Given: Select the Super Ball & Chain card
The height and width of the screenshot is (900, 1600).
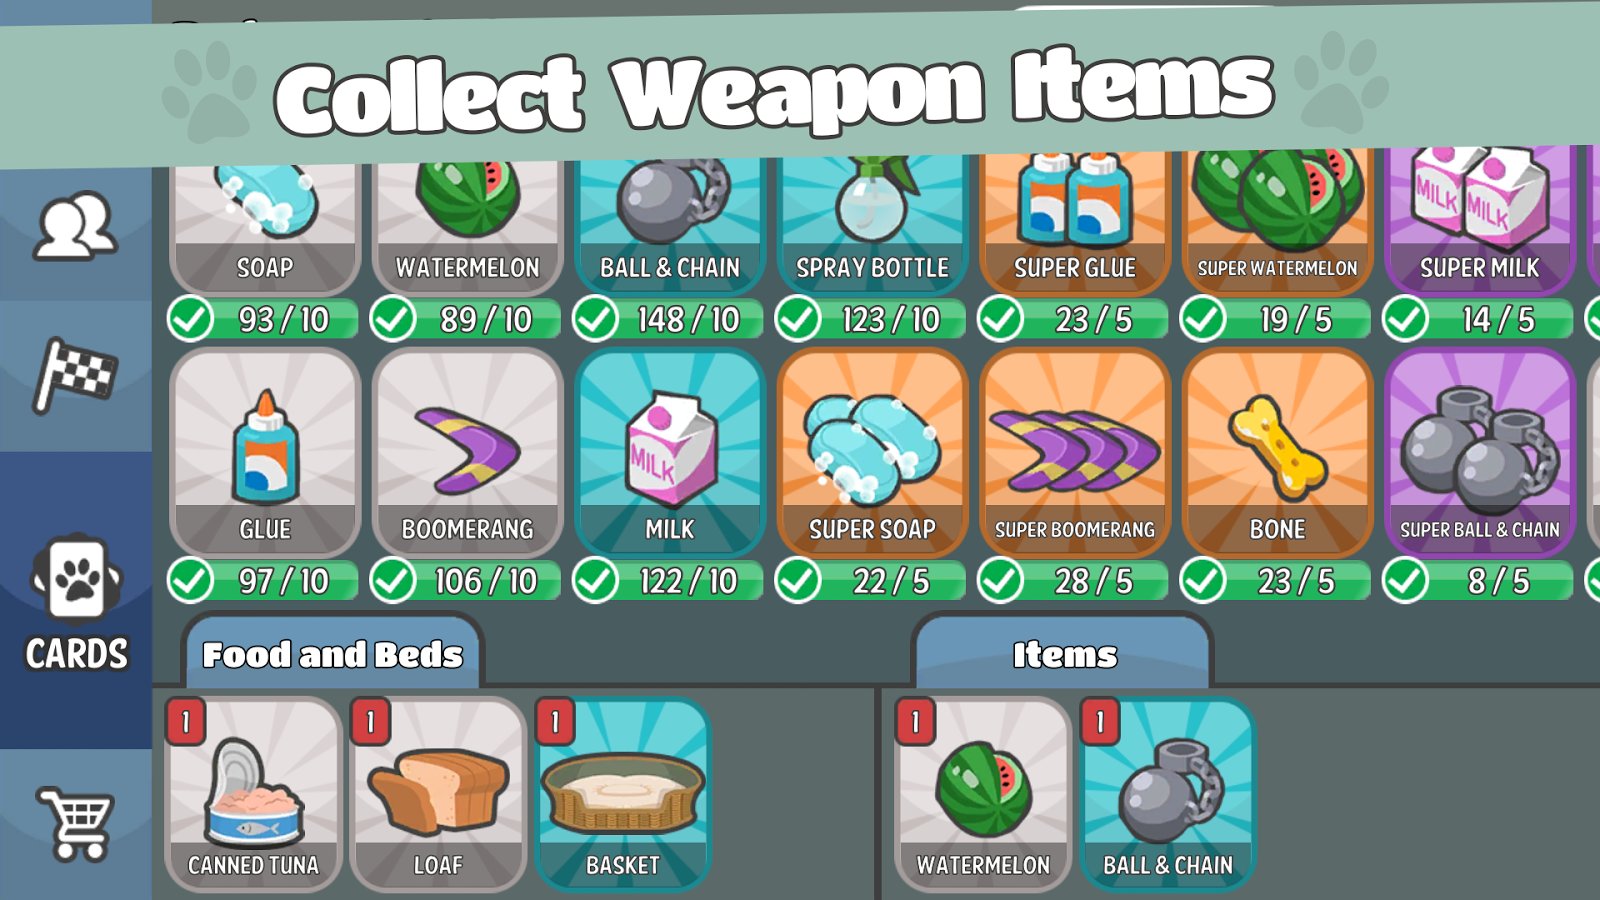Looking at the screenshot, I should (1480, 453).
